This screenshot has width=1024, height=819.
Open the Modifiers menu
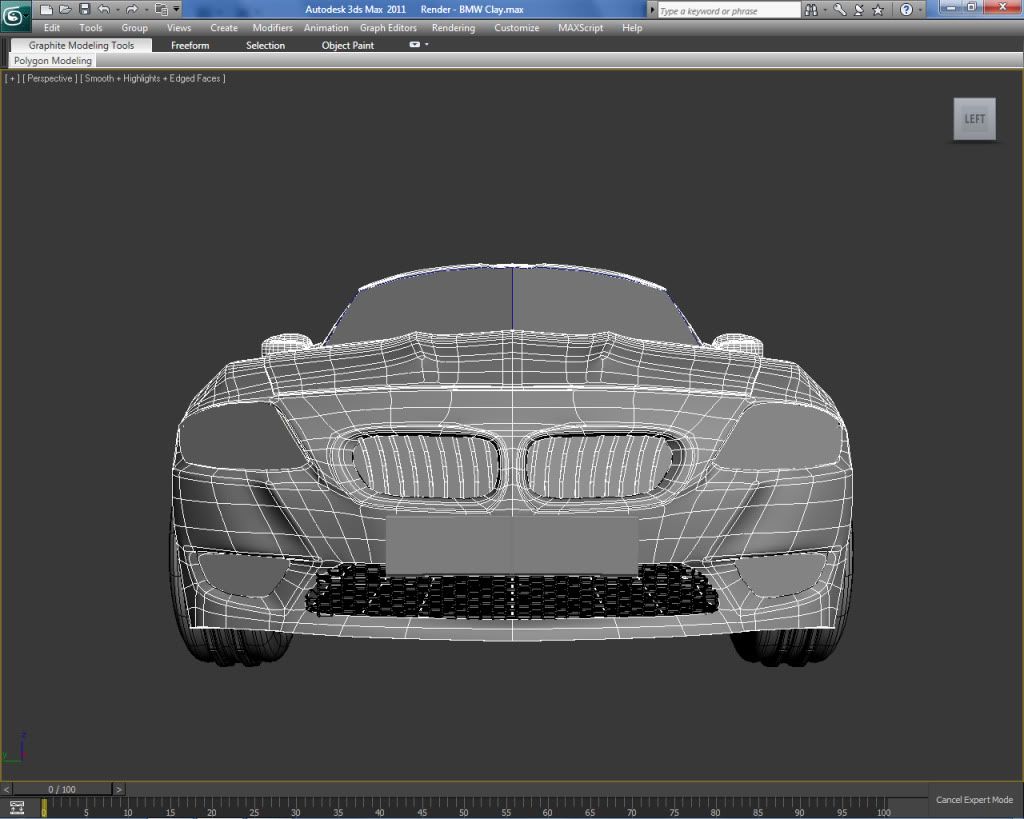pyautogui.click(x=272, y=27)
